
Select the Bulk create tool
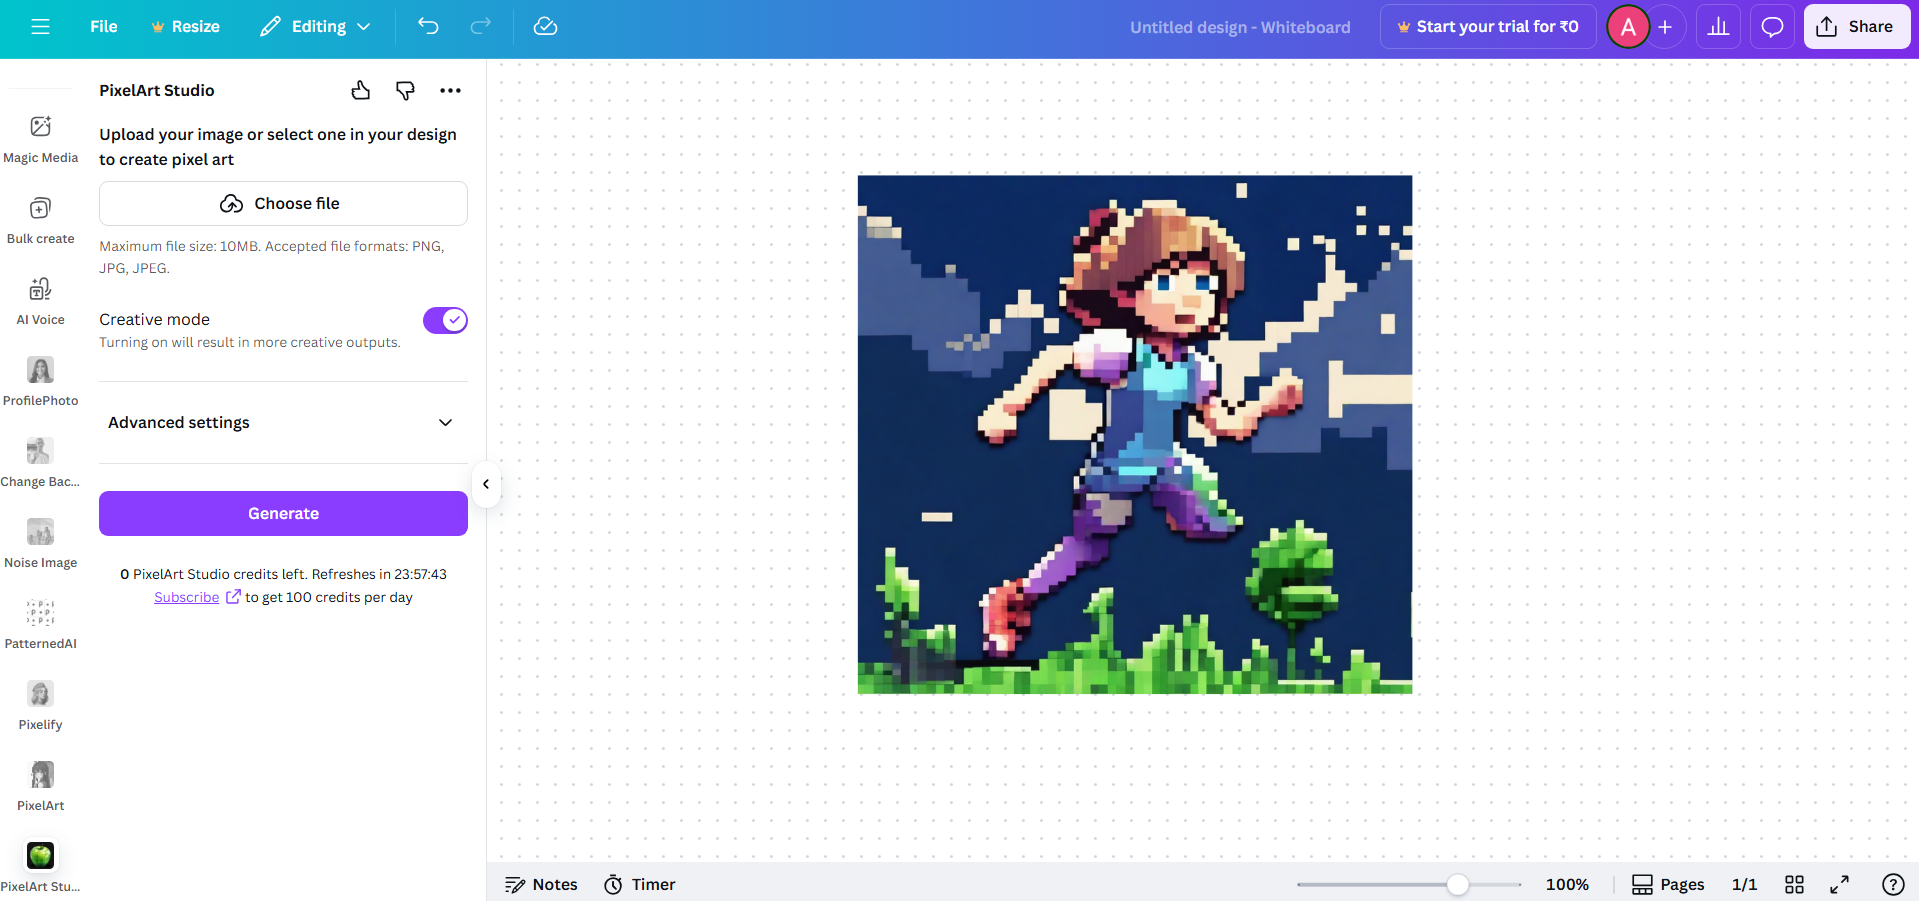coord(40,218)
